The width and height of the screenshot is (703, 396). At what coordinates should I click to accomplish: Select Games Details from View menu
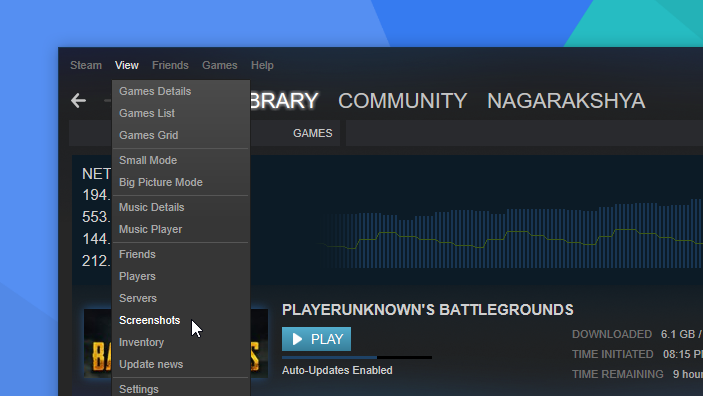click(181, 91)
